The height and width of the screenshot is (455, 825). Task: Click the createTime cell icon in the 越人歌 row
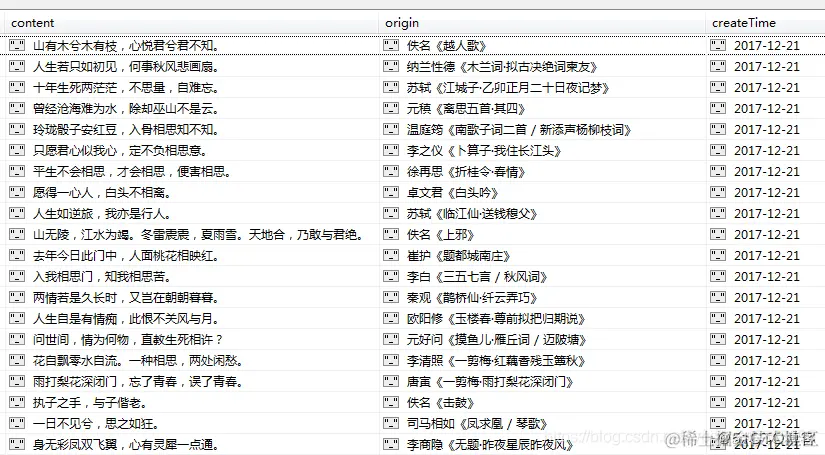pos(718,45)
